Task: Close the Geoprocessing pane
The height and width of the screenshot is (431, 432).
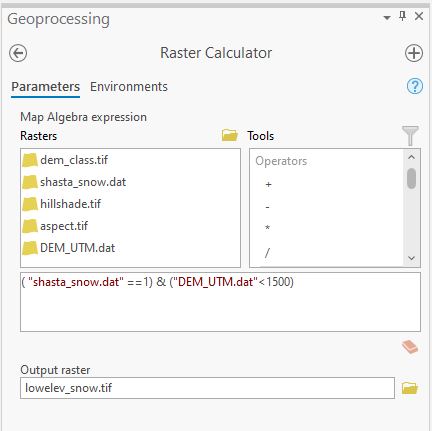Action: click(419, 16)
